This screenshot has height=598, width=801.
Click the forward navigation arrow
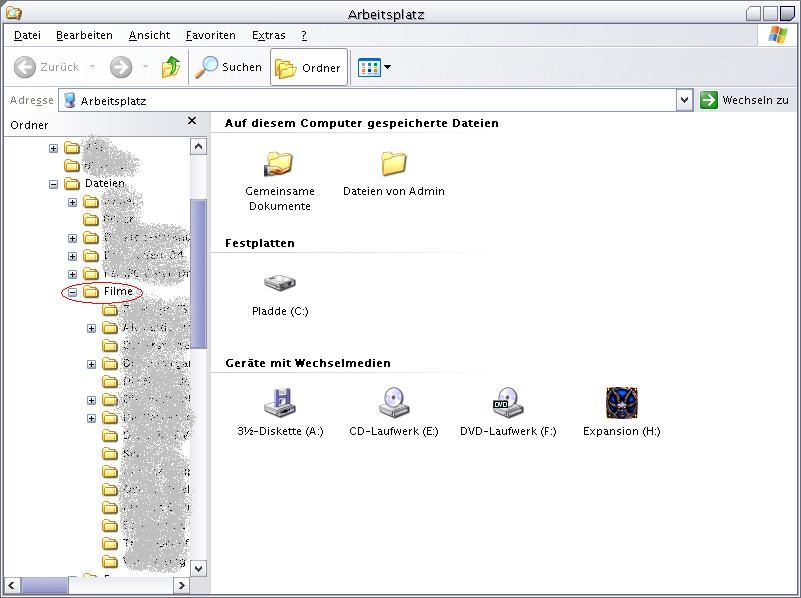tap(121, 67)
